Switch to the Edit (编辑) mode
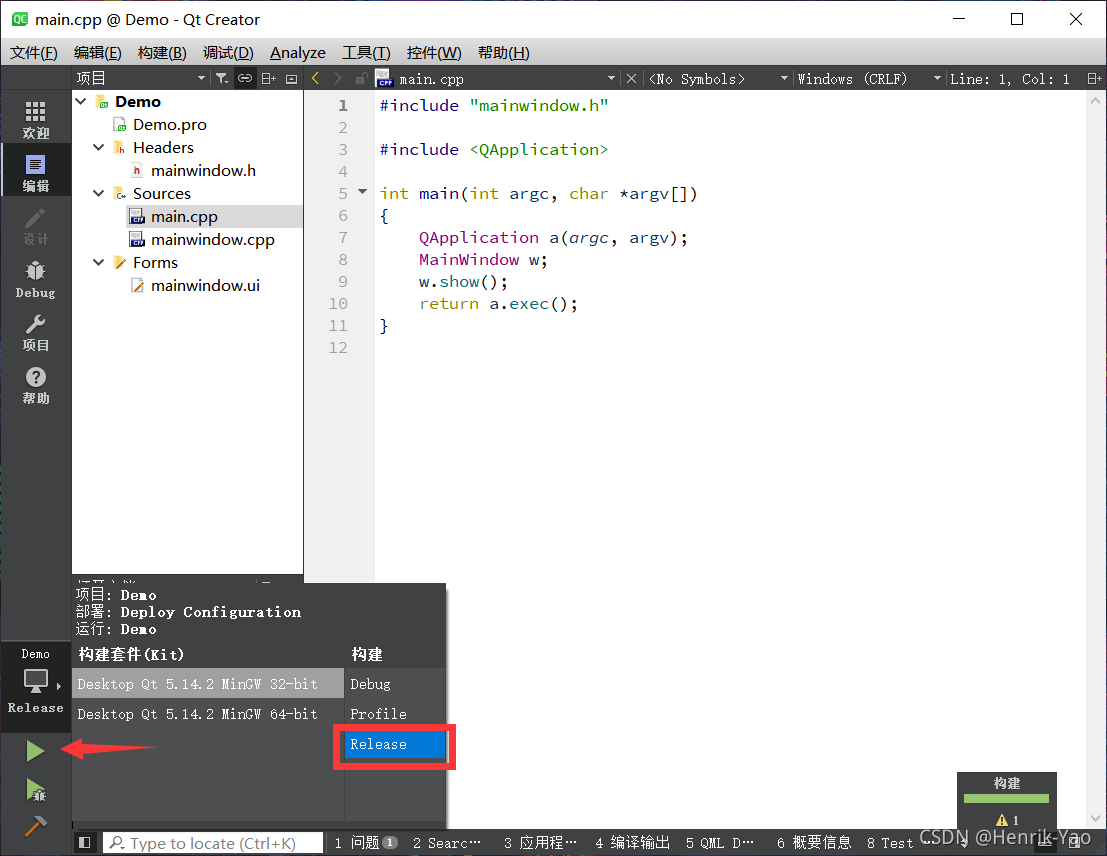The height and width of the screenshot is (856, 1107). click(x=35, y=172)
